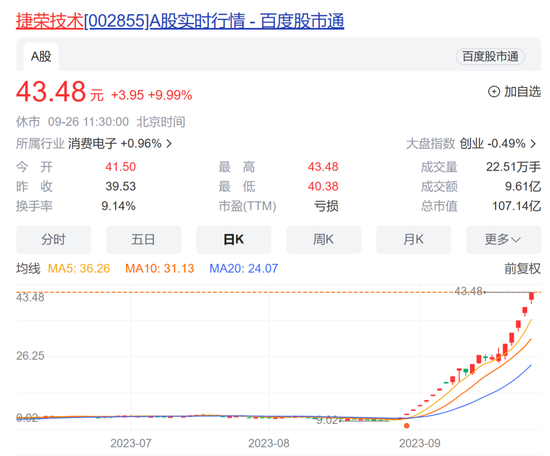Screen dimensions: 550x456
Task: Click the 百度股市通 badge button
Action: [490, 56]
